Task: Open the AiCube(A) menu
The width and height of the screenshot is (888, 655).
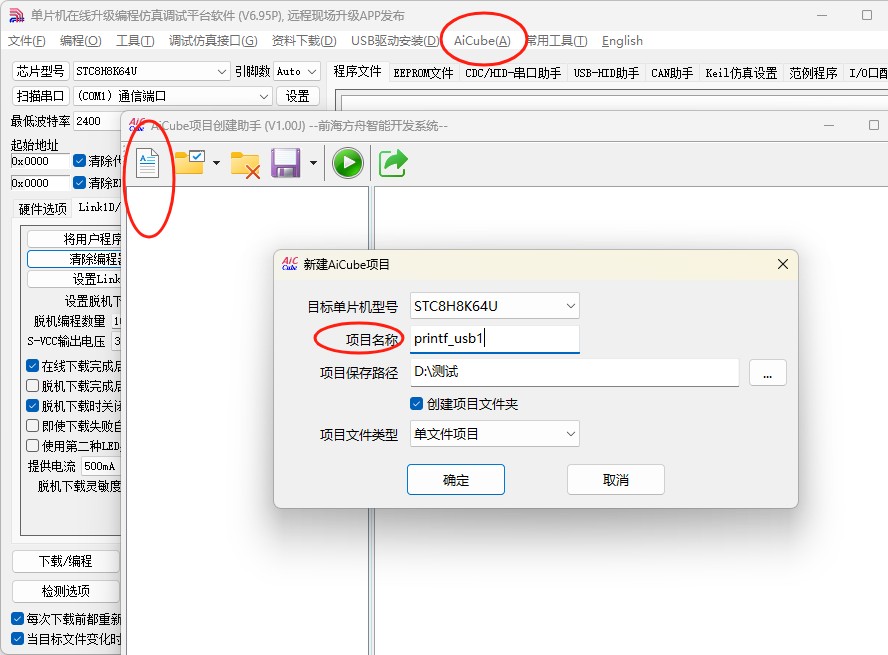Action: (x=482, y=41)
